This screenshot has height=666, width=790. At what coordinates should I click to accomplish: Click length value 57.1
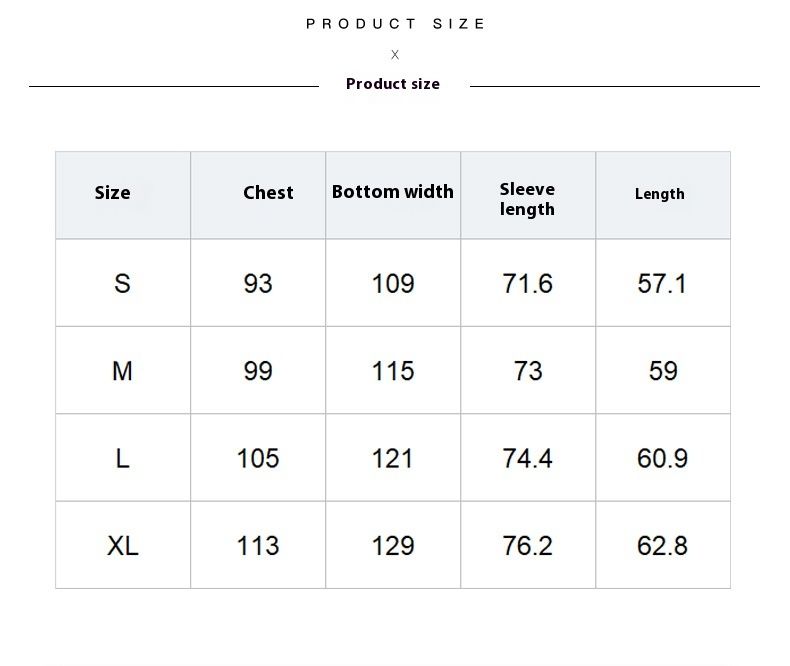(x=662, y=284)
